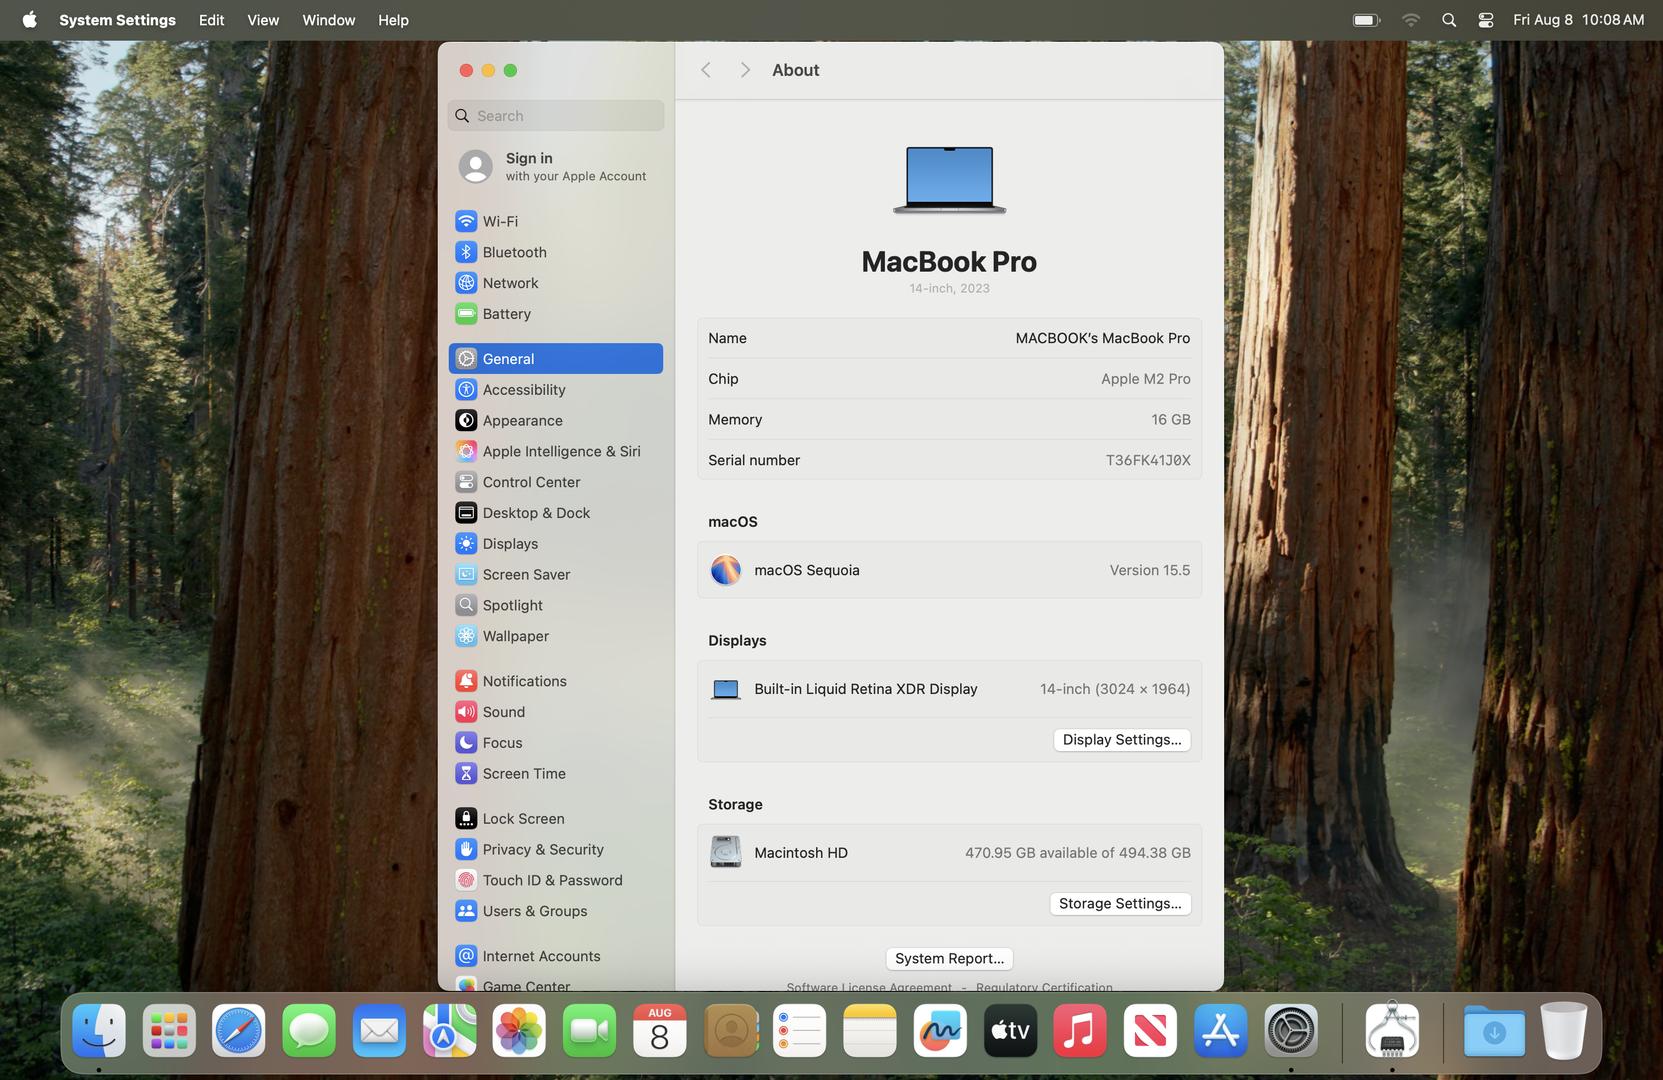This screenshot has height=1080, width=1663.
Task: Select Accessibility in sidebar
Action: [x=555, y=390]
